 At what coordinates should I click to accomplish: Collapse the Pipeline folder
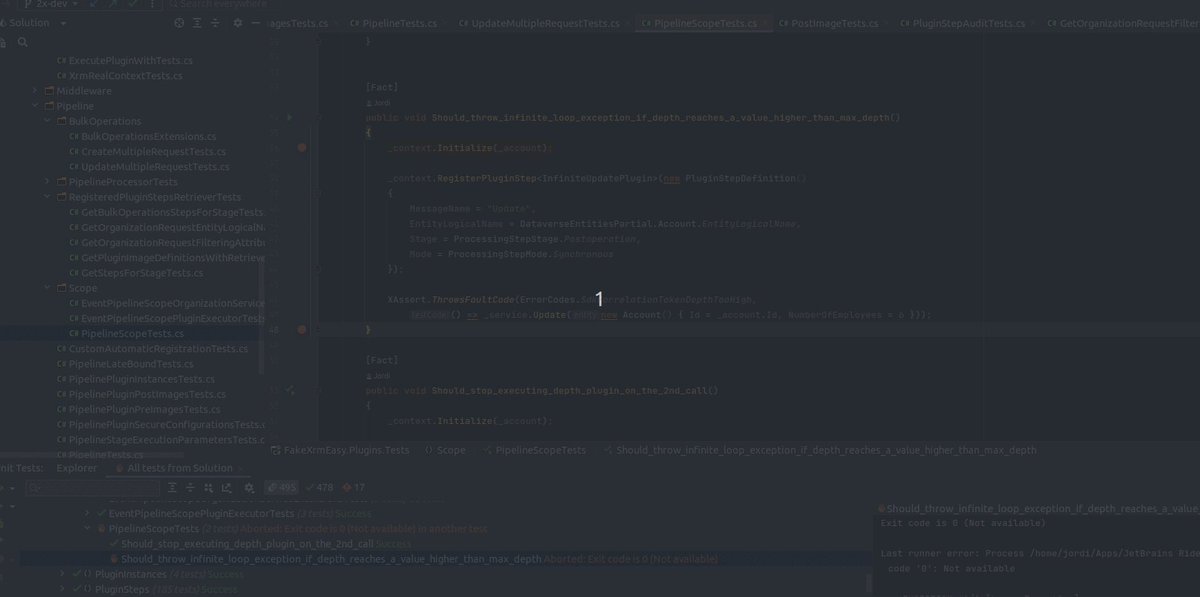[36, 106]
